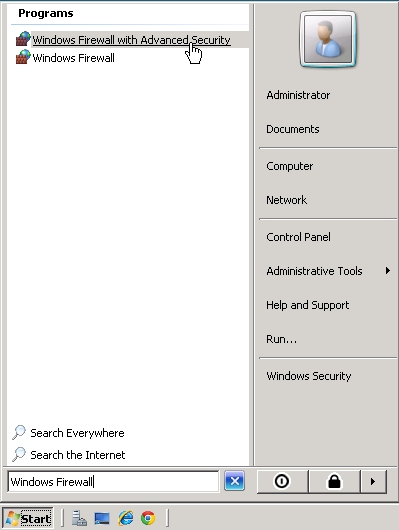Screen dimensions: 399x530
Task: Open Documents from the Start menu
Action: click(292, 129)
